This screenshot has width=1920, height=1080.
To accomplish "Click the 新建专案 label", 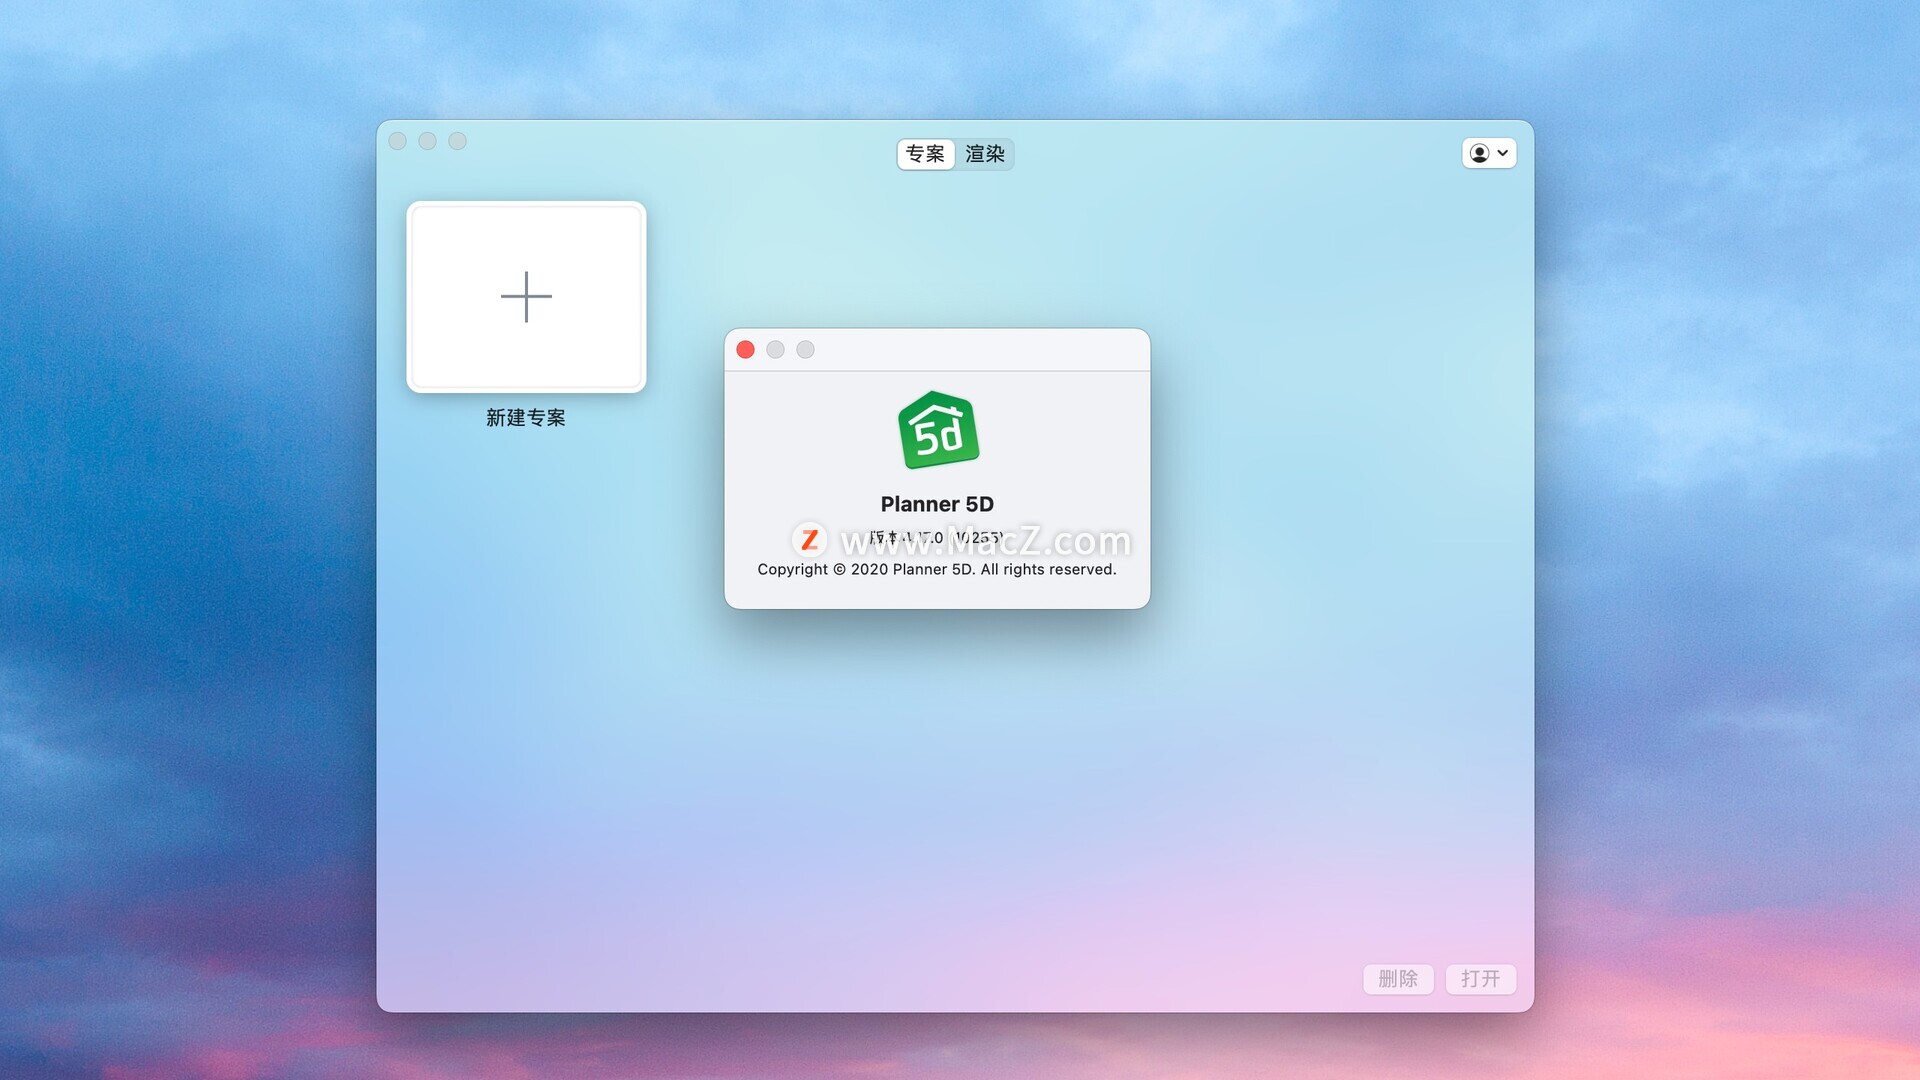I will coord(526,418).
